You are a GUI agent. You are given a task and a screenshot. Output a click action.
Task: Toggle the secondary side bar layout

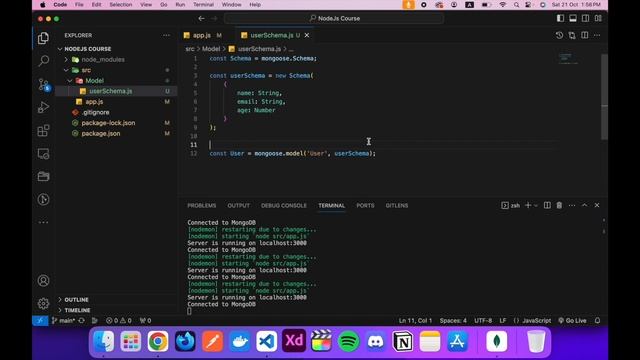pos(585,18)
